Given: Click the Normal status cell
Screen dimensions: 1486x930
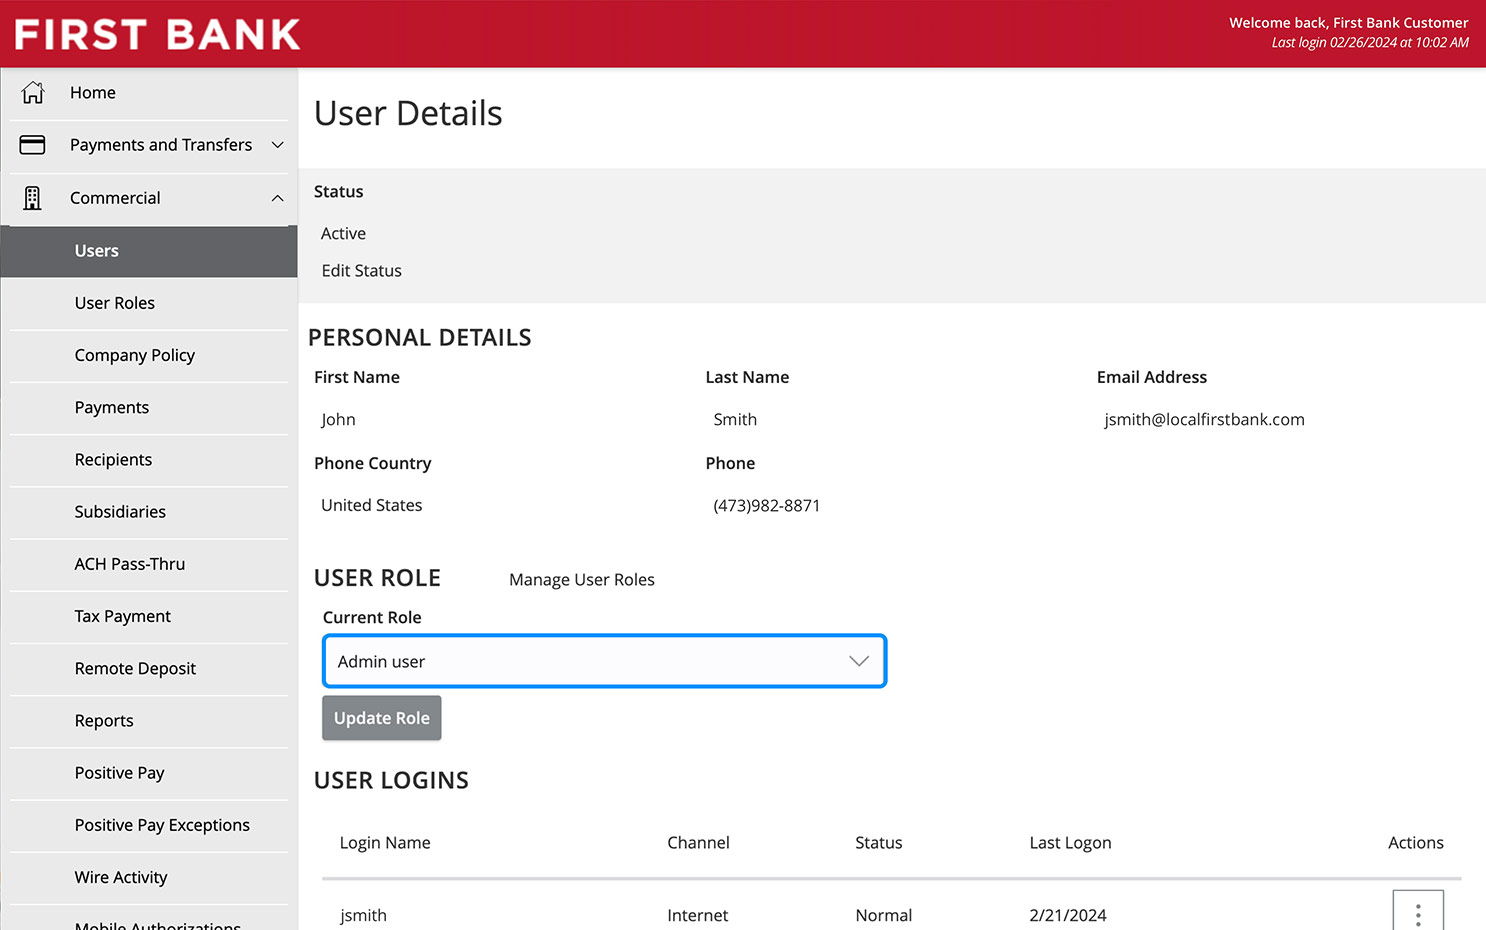Looking at the screenshot, I should coord(884,915).
